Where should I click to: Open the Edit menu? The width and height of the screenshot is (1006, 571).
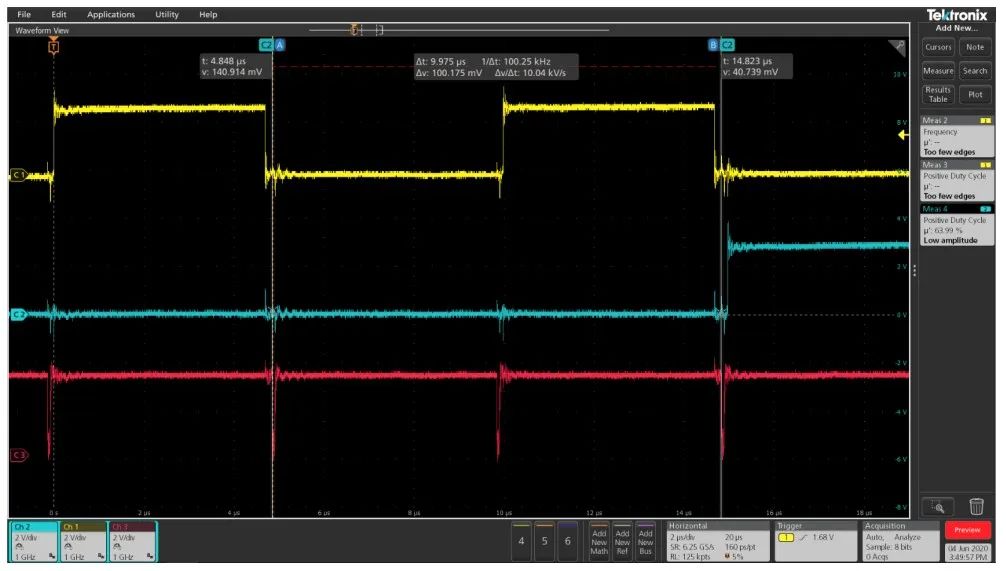click(x=58, y=14)
